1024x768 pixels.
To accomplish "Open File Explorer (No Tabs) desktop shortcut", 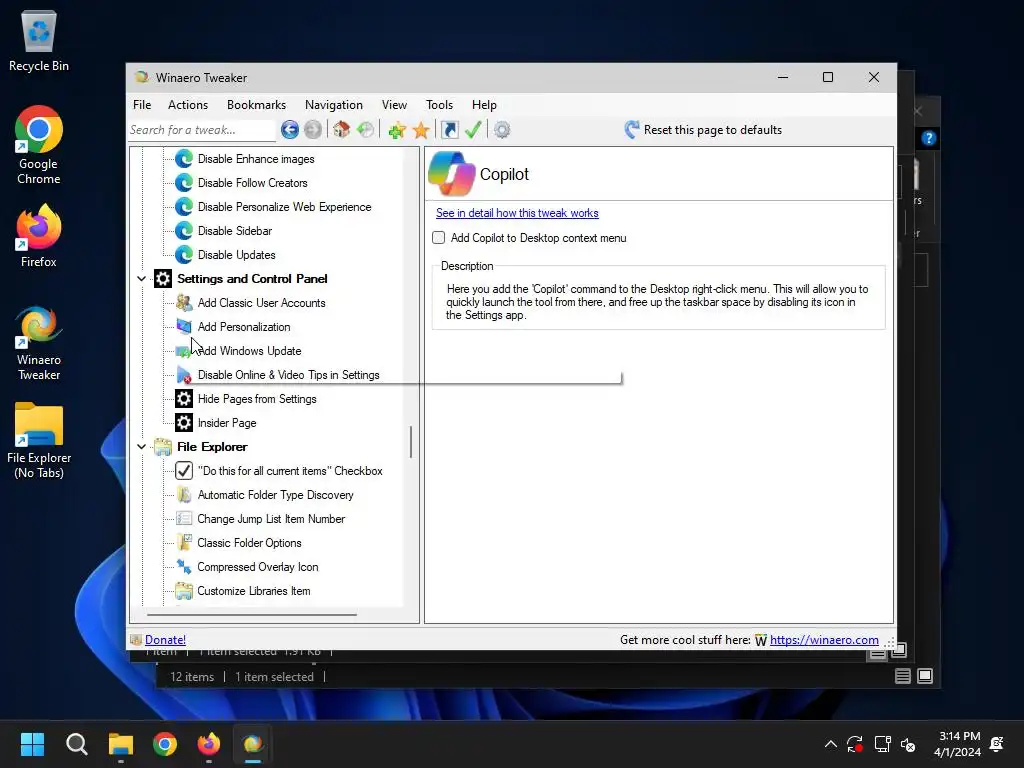I will click(x=39, y=441).
